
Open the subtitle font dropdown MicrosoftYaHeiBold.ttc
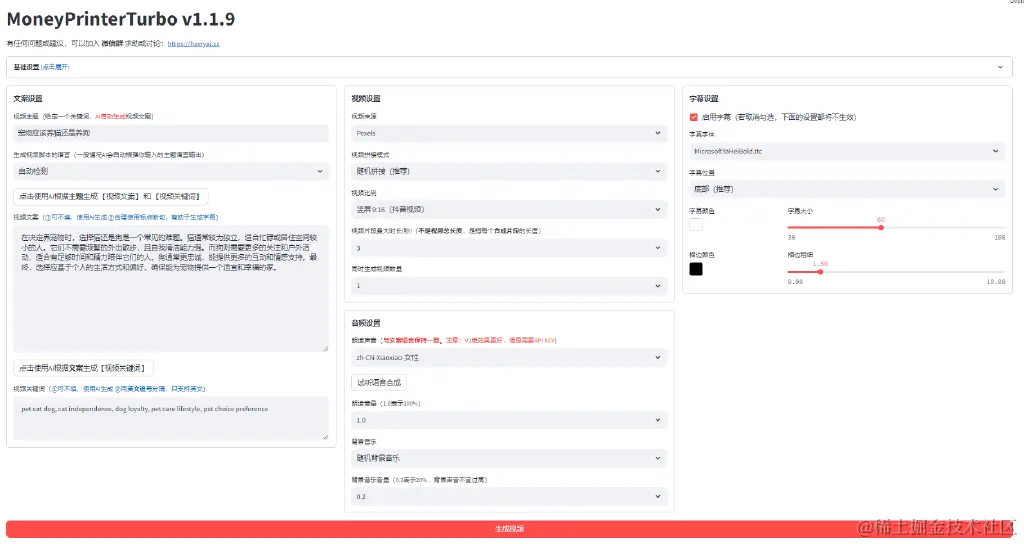click(x=846, y=151)
